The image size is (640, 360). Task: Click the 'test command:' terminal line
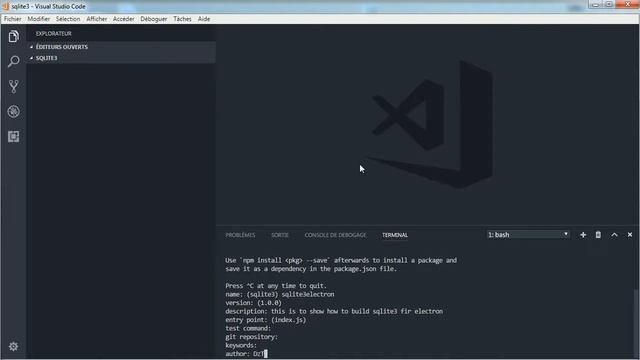tap(248, 328)
